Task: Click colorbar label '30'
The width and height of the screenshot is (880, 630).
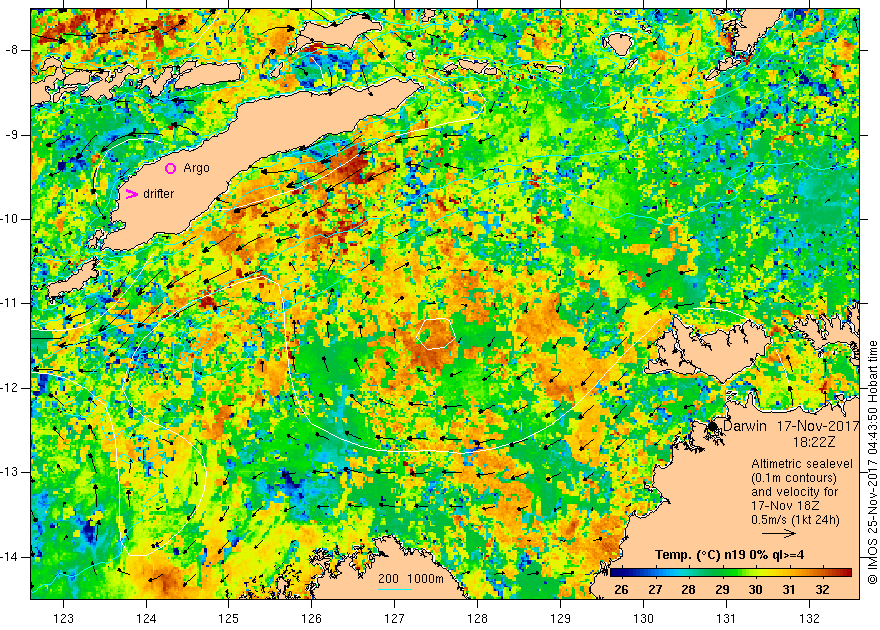Action: [x=755, y=590]
